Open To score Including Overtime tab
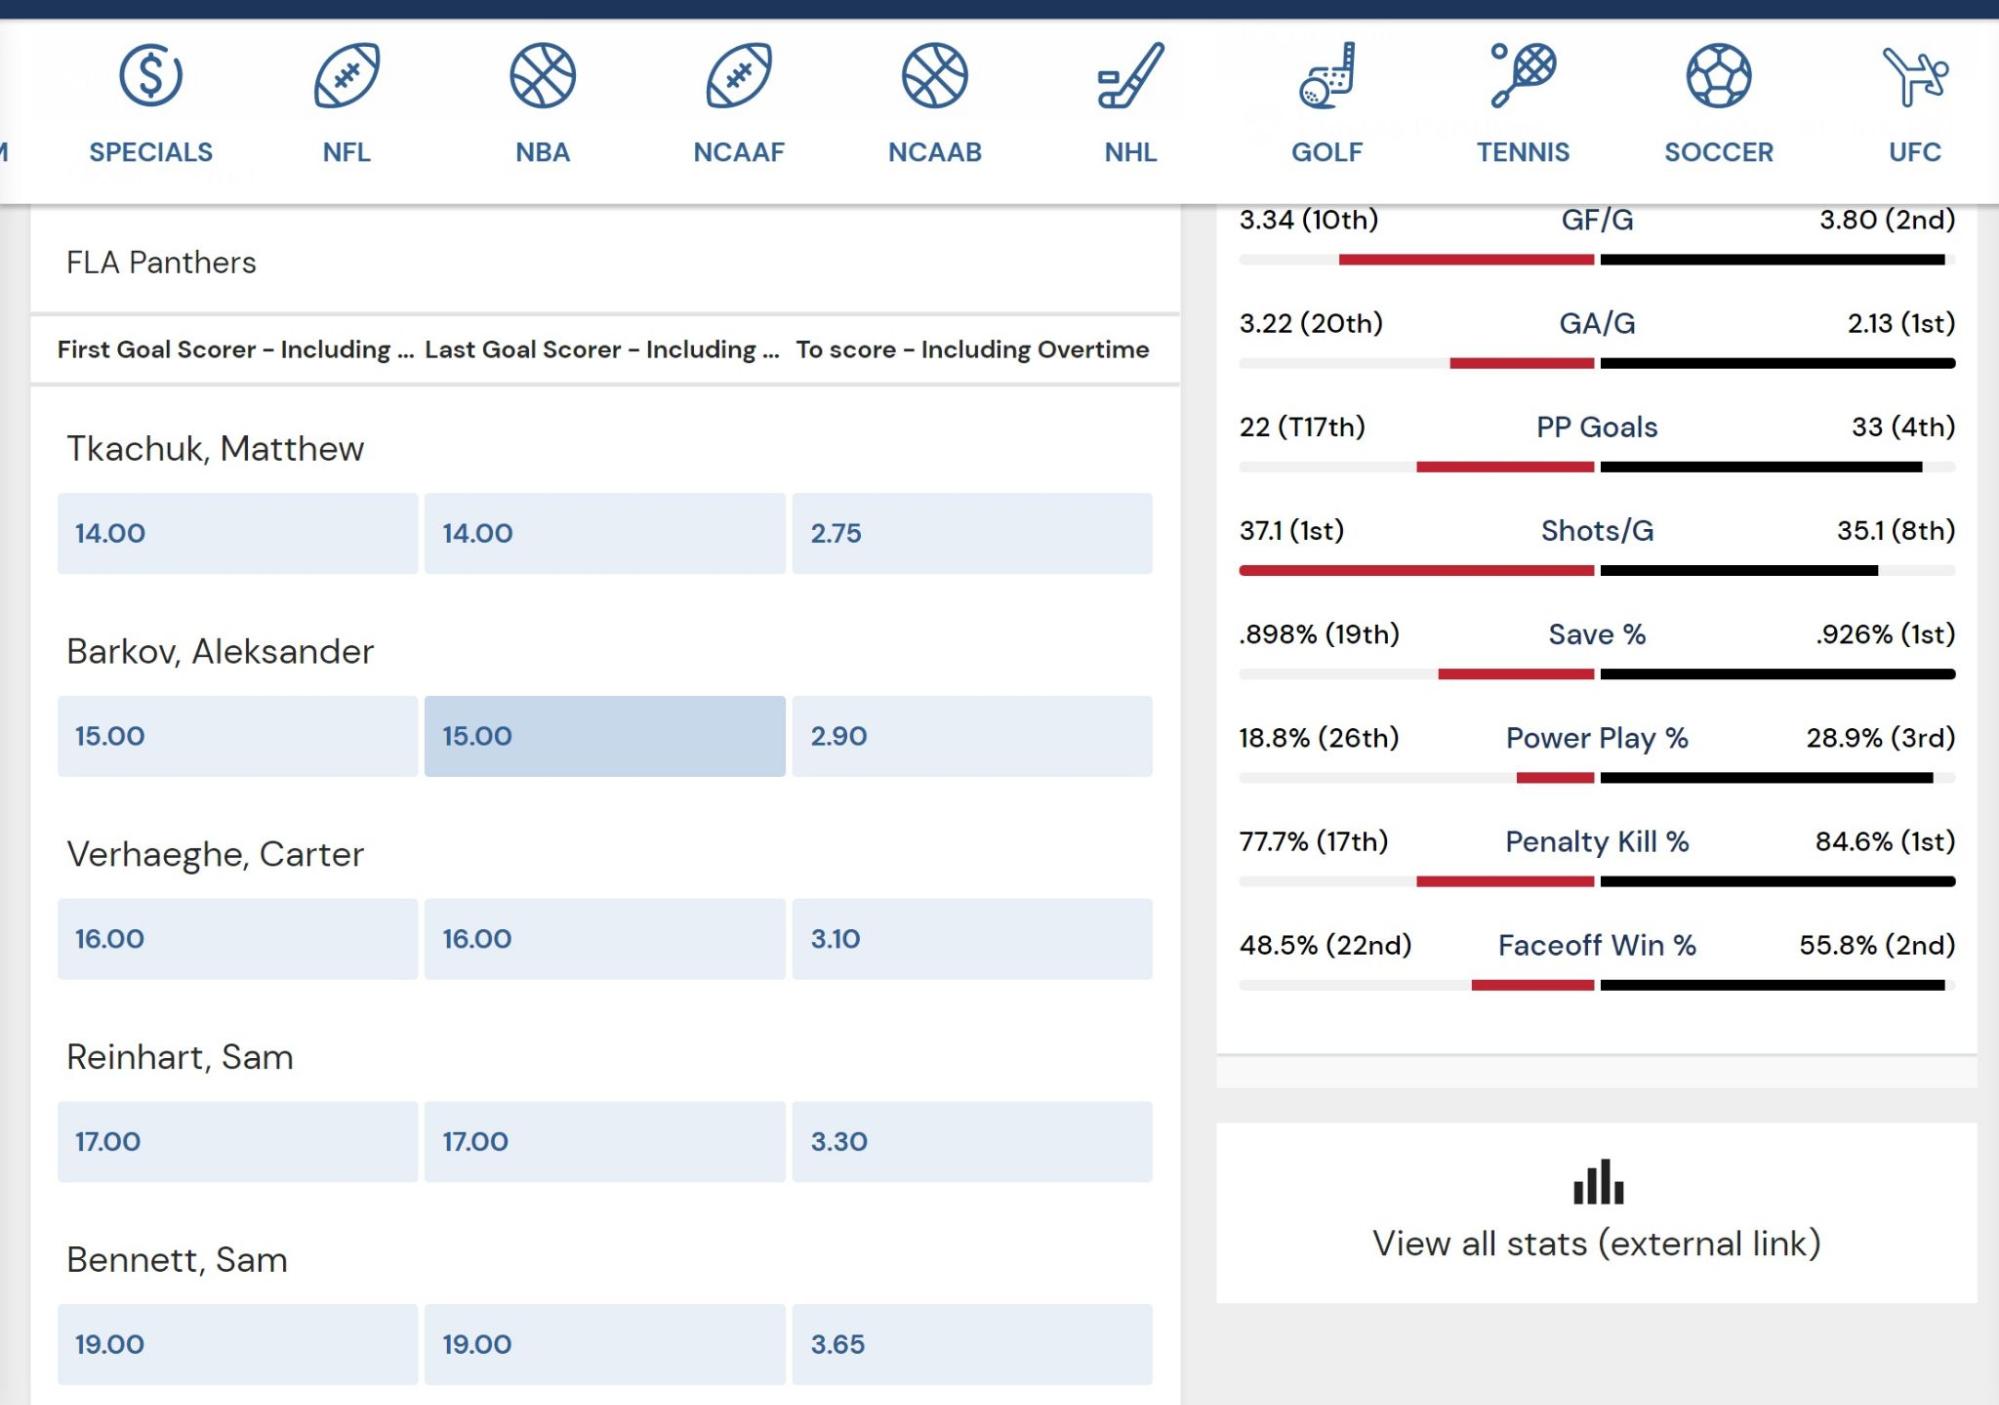1999x1405 pixels. (972, 349)
